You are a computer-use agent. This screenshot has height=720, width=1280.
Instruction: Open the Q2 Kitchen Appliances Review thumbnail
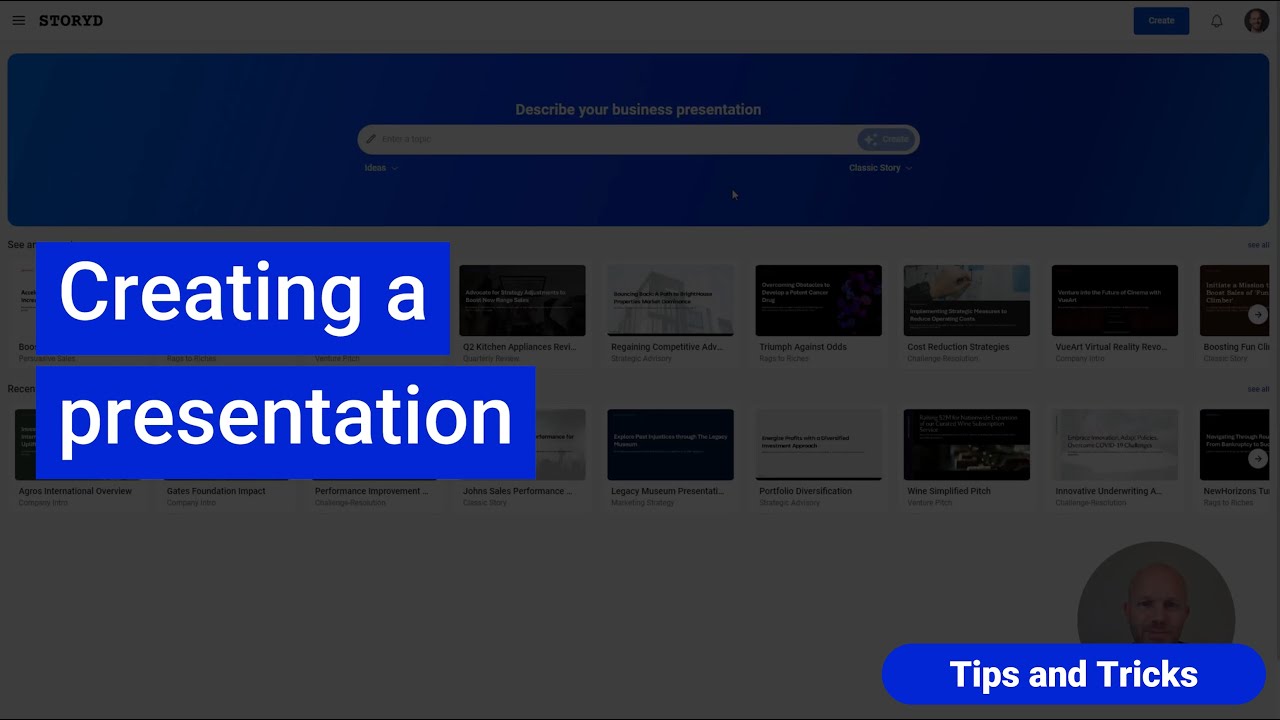(522, 300)
